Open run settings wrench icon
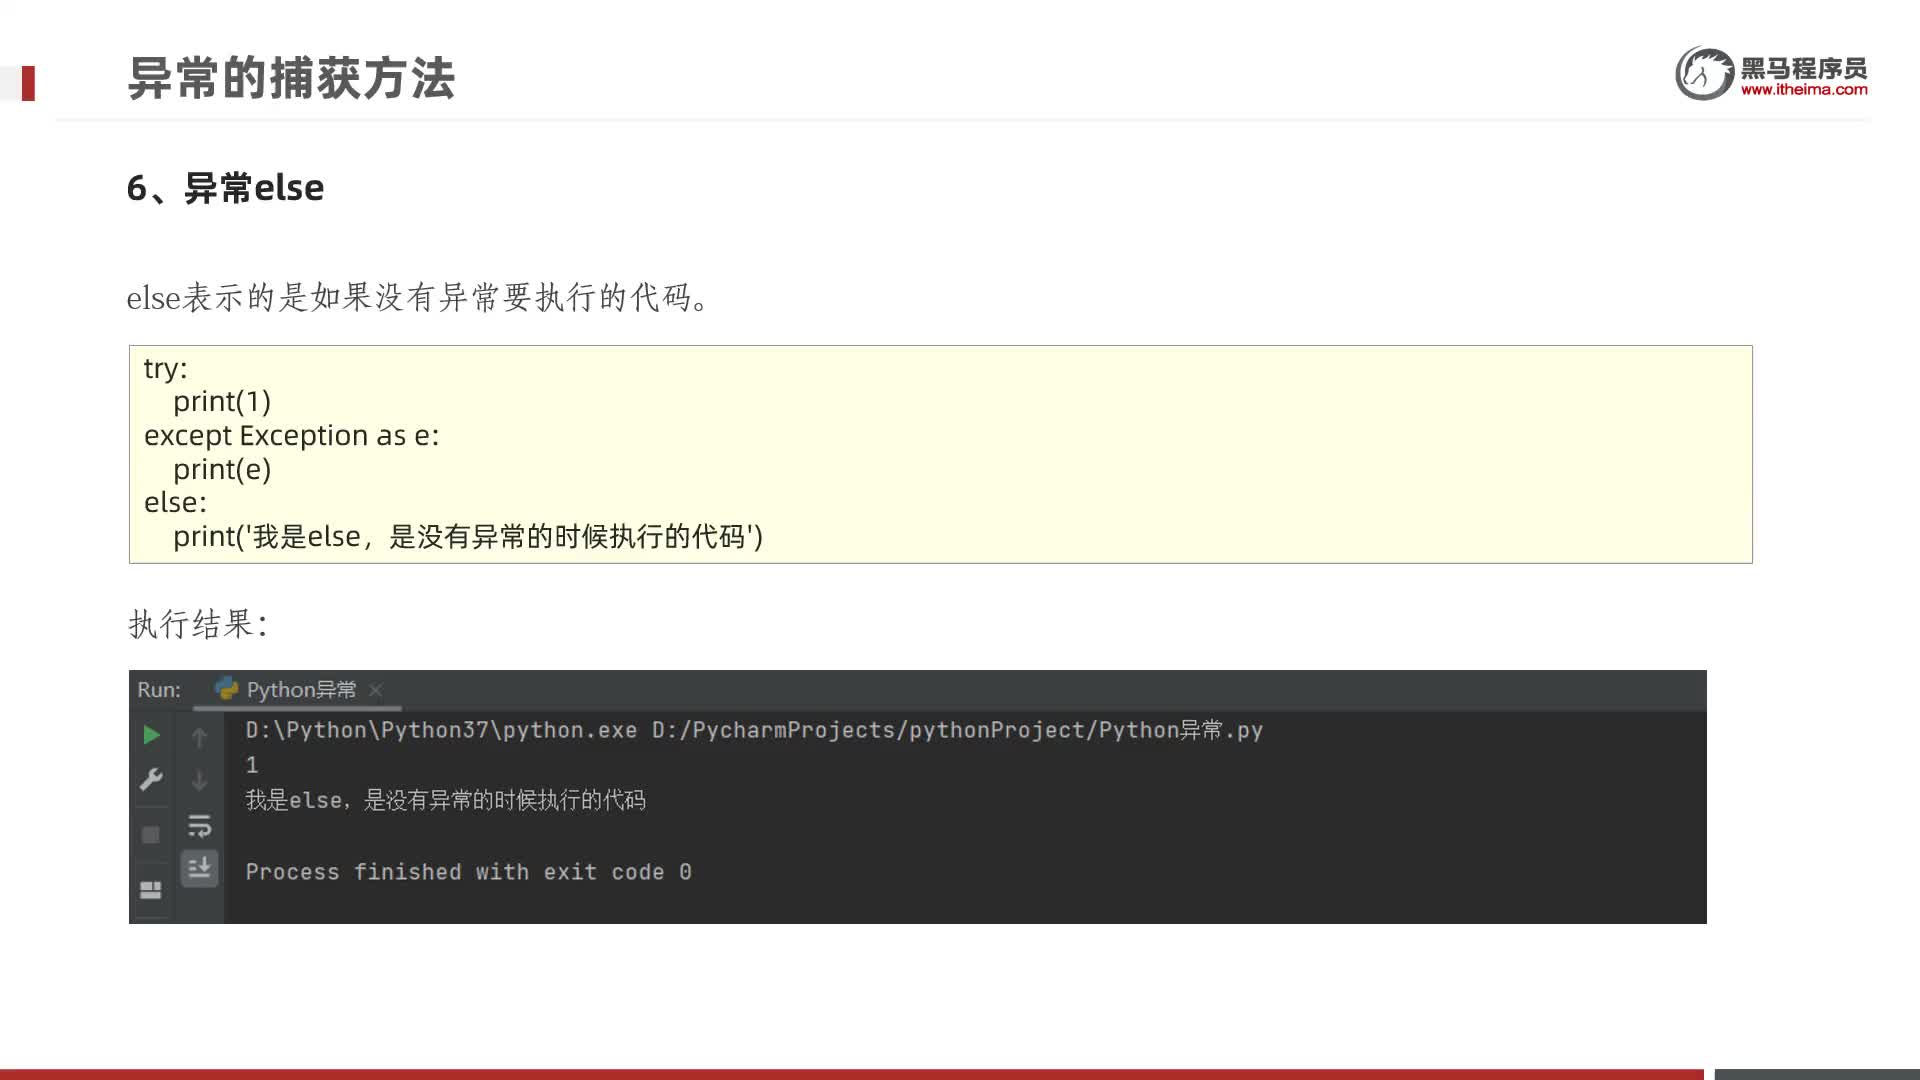This screenshot has height=1080, width=1920. coord(151,779)
